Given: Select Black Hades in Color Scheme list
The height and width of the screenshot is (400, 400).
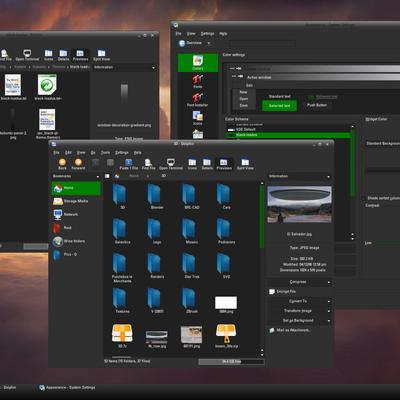Looking at the screenshot, I should click(289, 135).
